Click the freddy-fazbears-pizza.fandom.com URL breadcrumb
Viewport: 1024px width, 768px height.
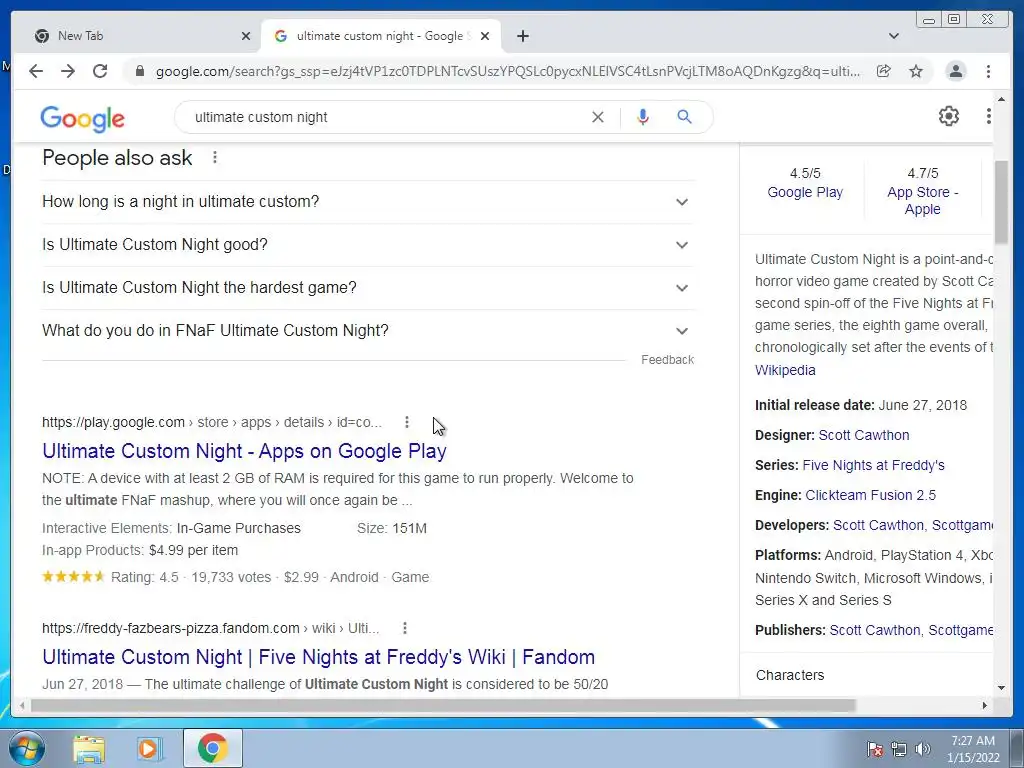pos(210,628)
